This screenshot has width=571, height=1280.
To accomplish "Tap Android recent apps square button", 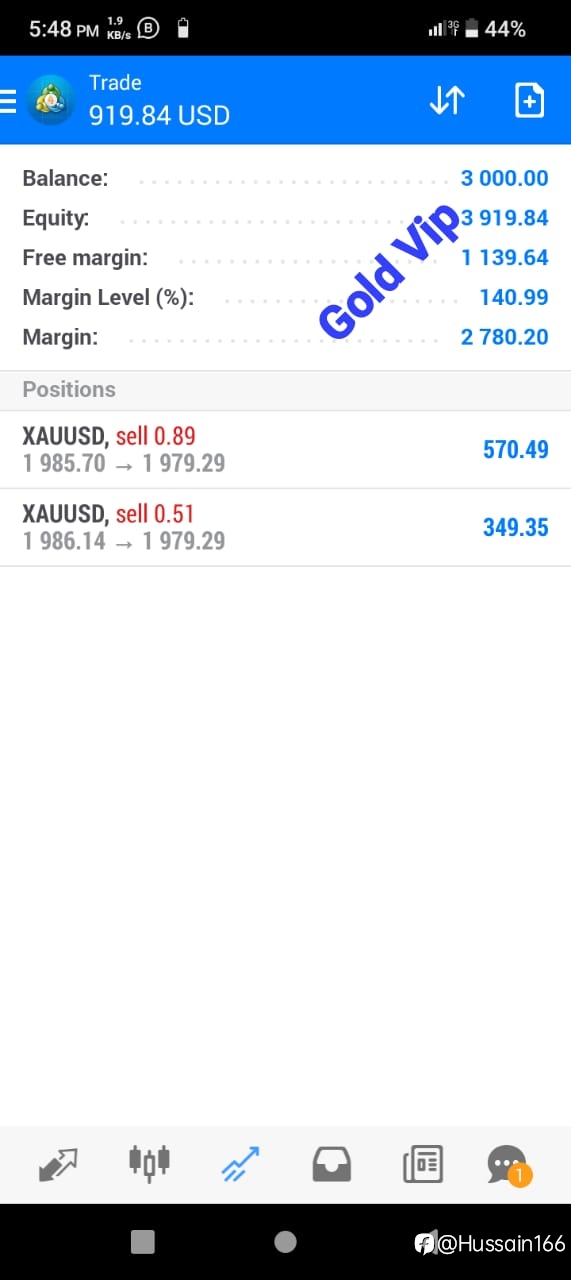I will coord(143,1242).
